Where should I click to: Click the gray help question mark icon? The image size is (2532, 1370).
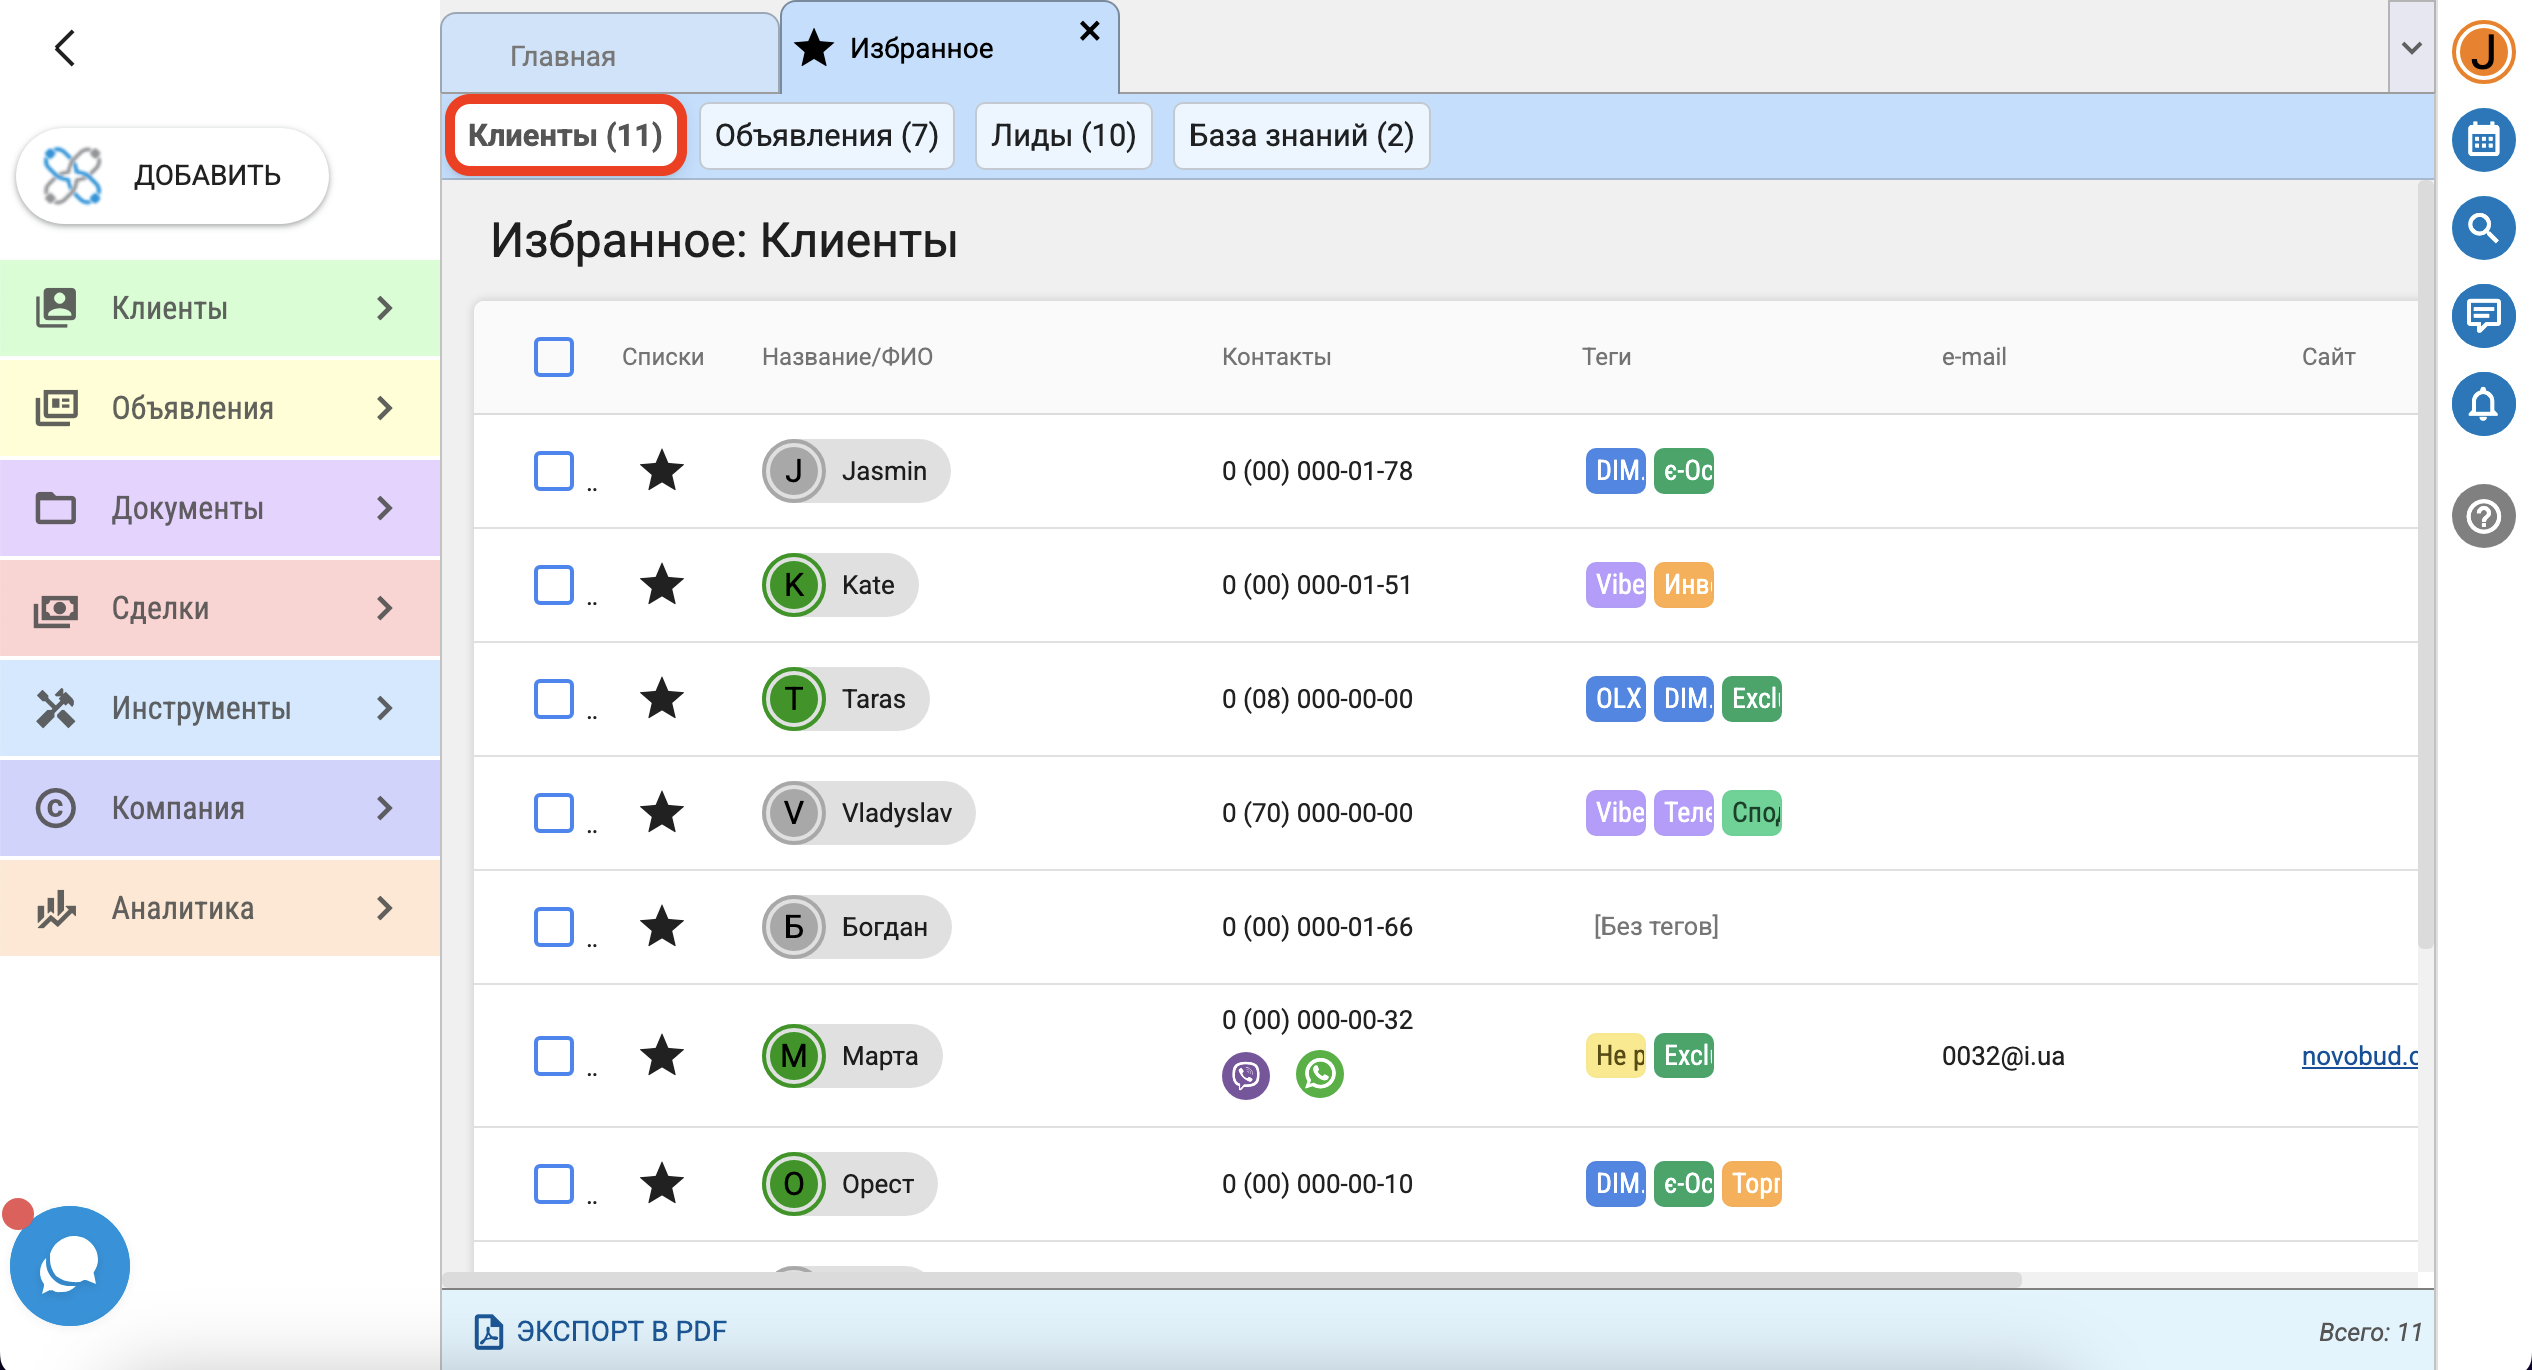coord(2483,516)
